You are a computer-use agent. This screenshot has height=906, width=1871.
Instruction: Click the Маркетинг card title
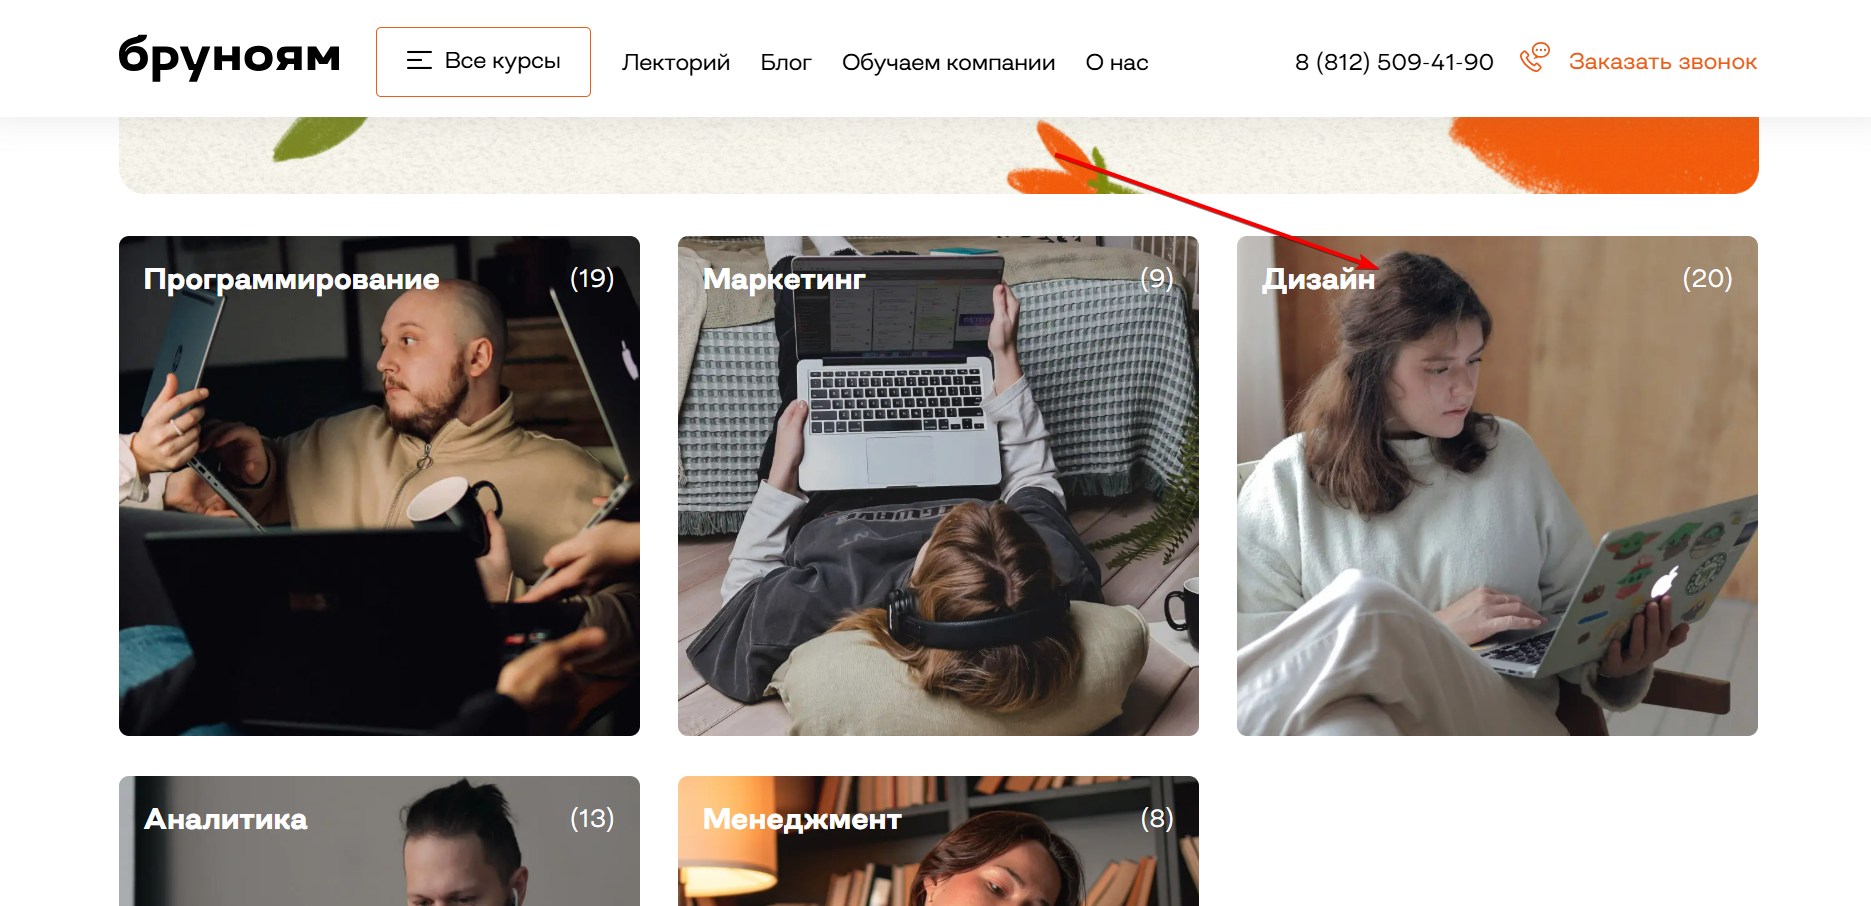click(784, 279)
